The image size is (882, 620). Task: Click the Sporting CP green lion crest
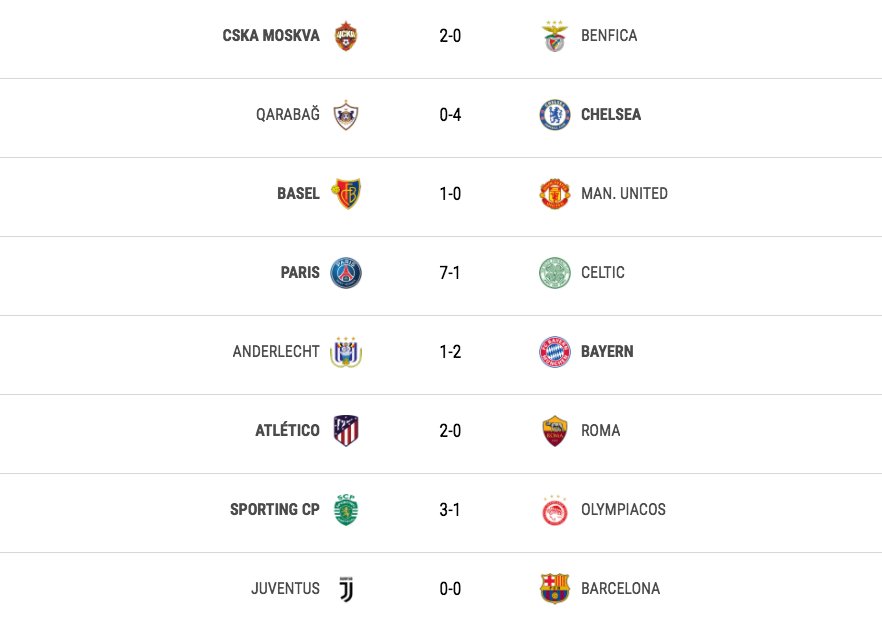point(346,510)
